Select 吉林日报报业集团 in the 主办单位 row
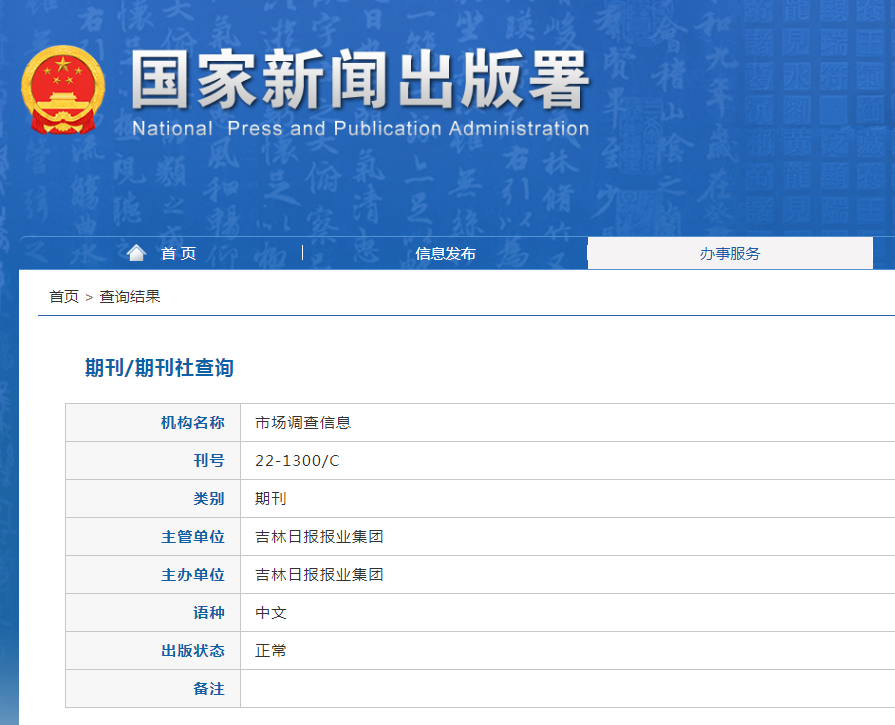The image size is (895, 725). (x=319, y=575)
